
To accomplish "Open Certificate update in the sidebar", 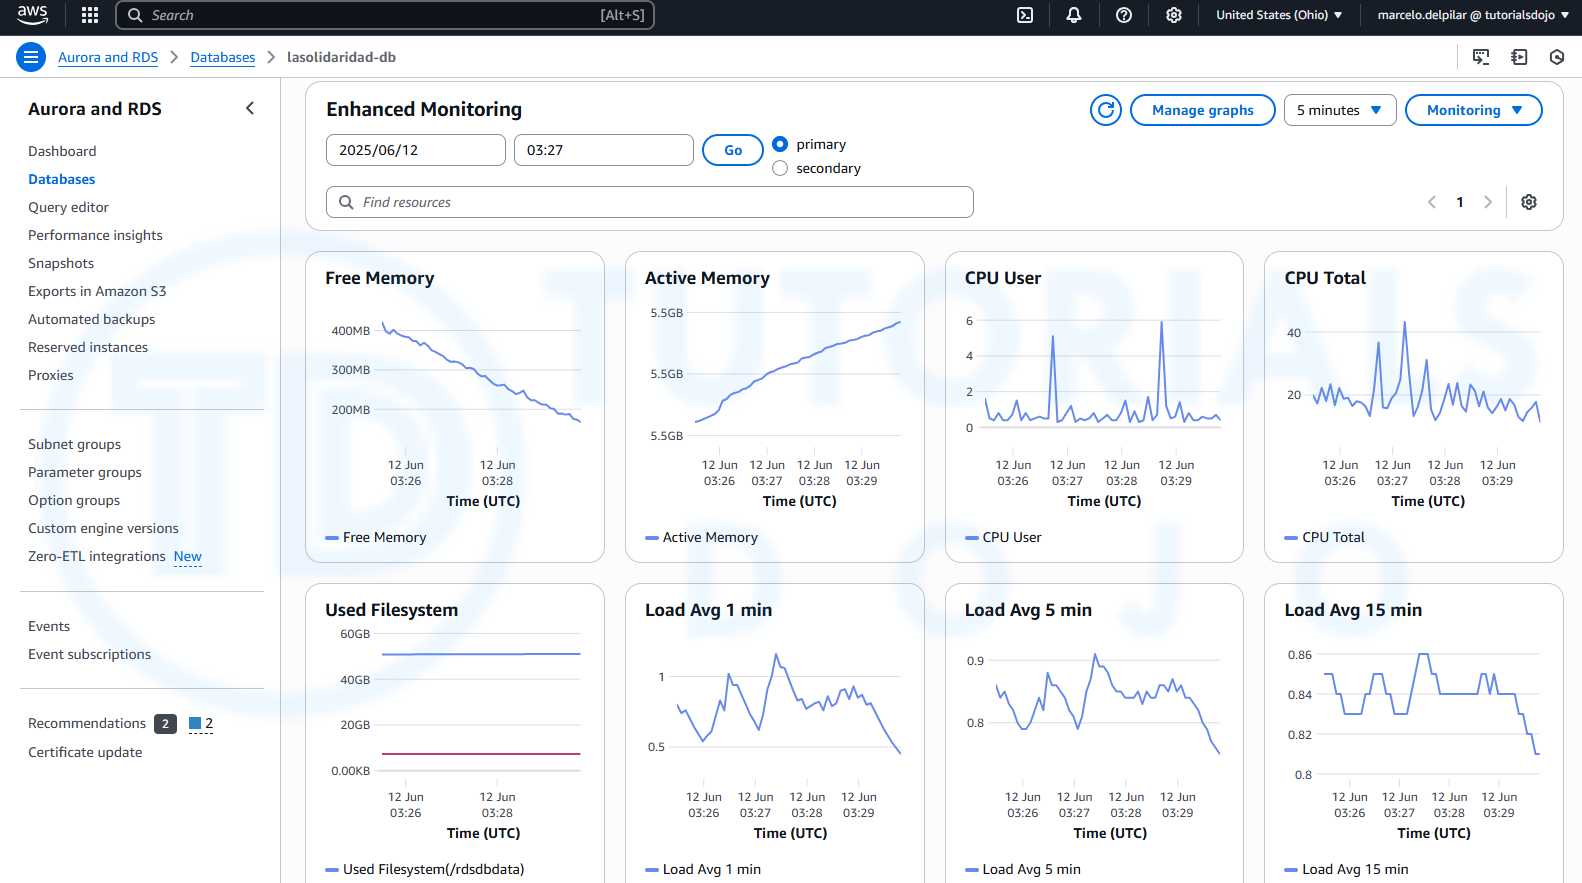I will pos(85,752).
